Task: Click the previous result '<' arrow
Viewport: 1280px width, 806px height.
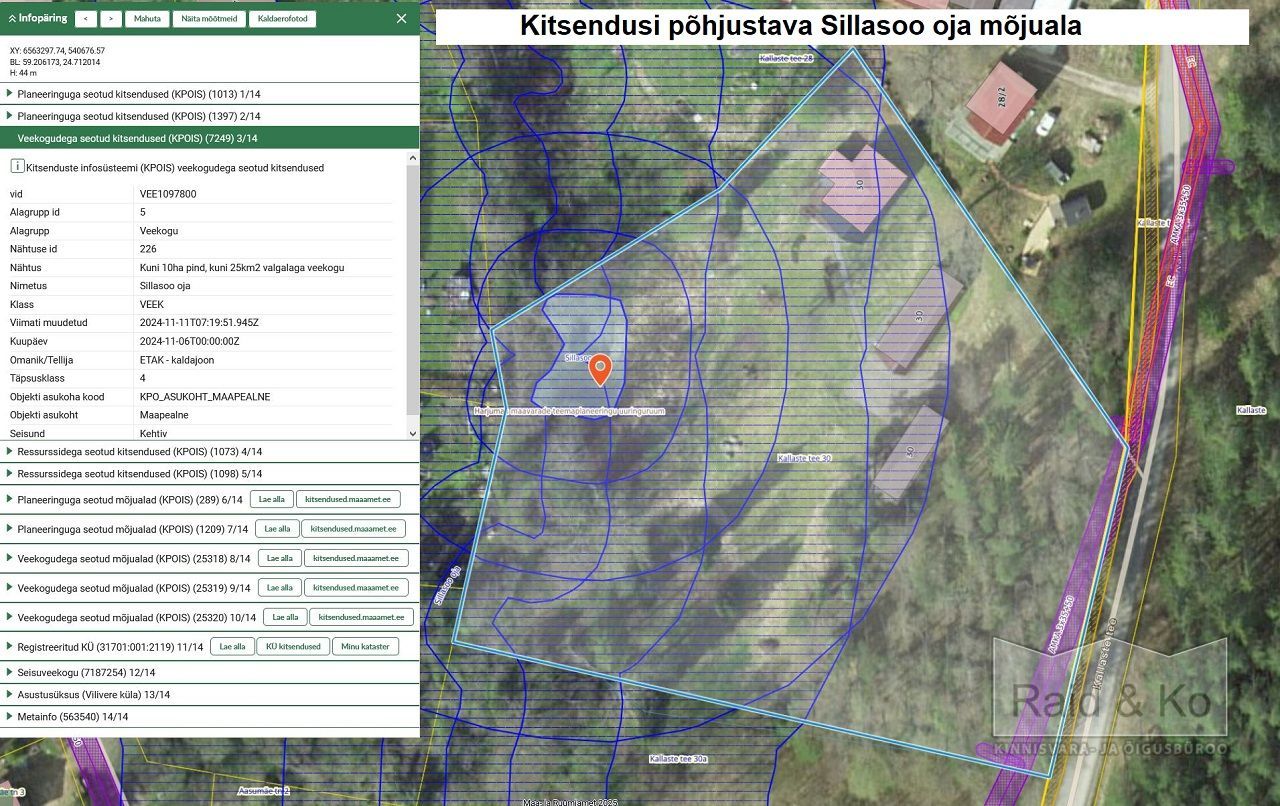Action: pos(86,19)
